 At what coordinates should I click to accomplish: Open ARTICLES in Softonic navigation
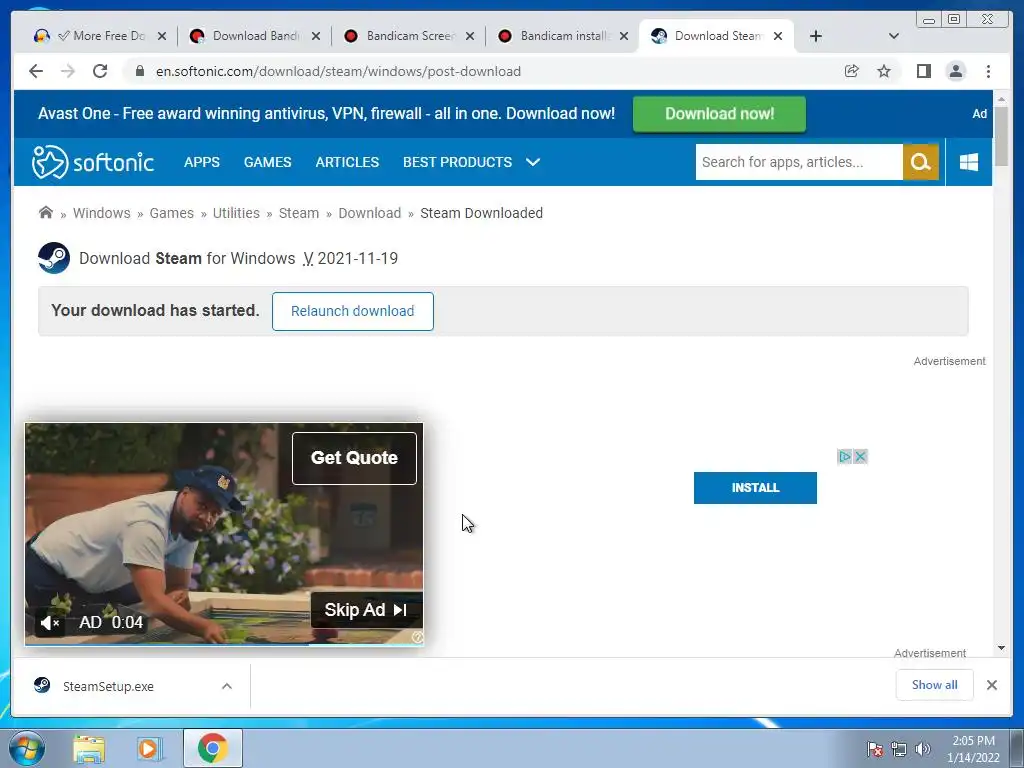(x=347, y=162)
